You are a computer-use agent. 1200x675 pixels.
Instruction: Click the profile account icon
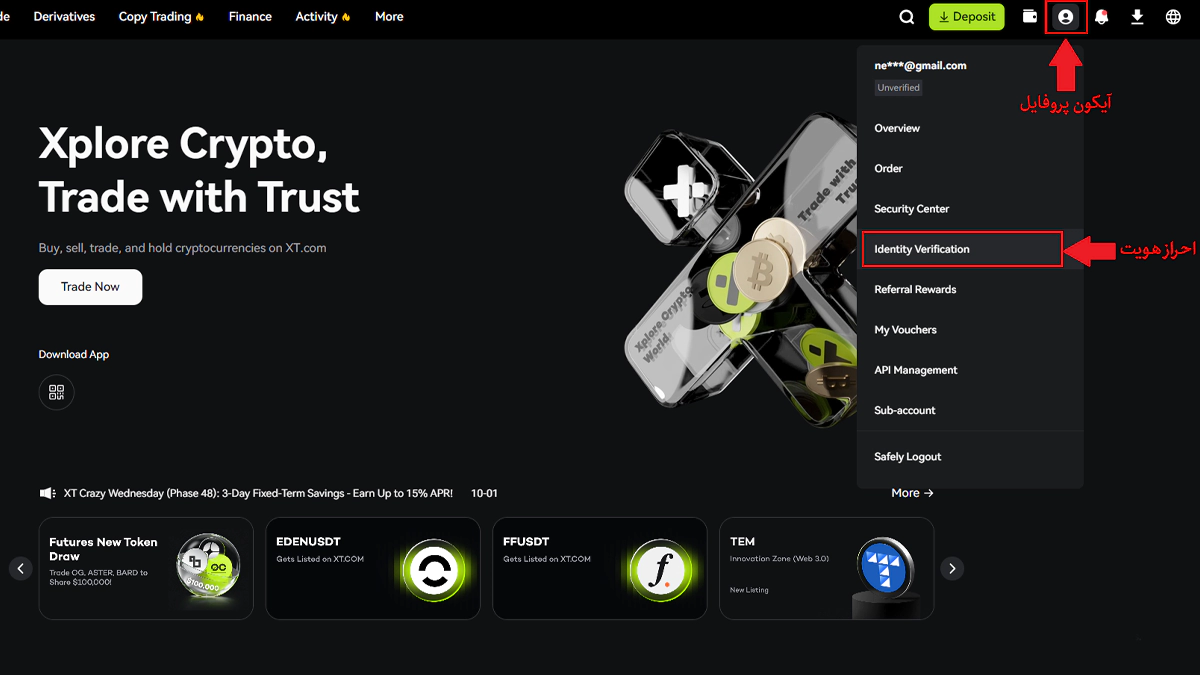click(1066, 17)
